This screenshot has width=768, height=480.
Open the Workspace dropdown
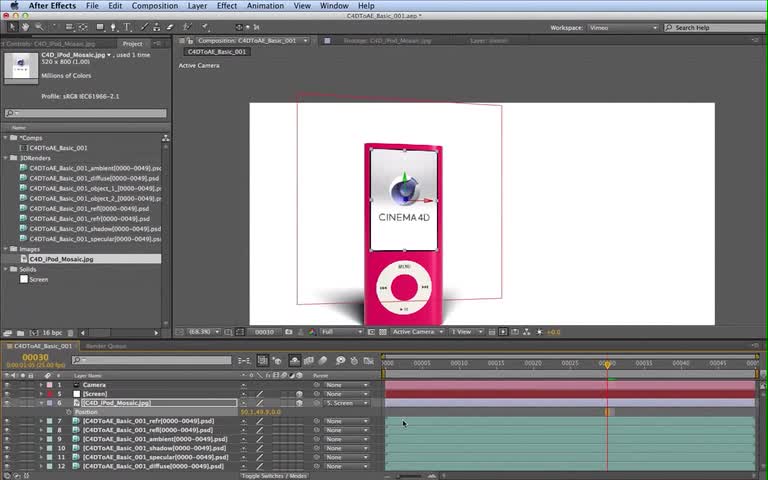pos(623,28)
